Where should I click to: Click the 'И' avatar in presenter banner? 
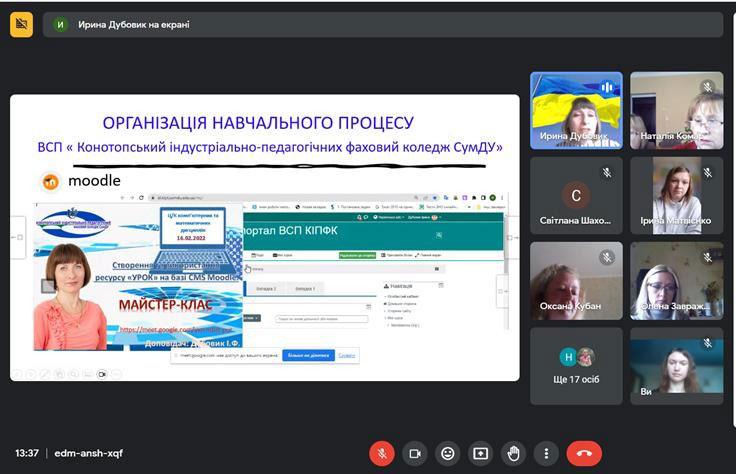point(60,24)
